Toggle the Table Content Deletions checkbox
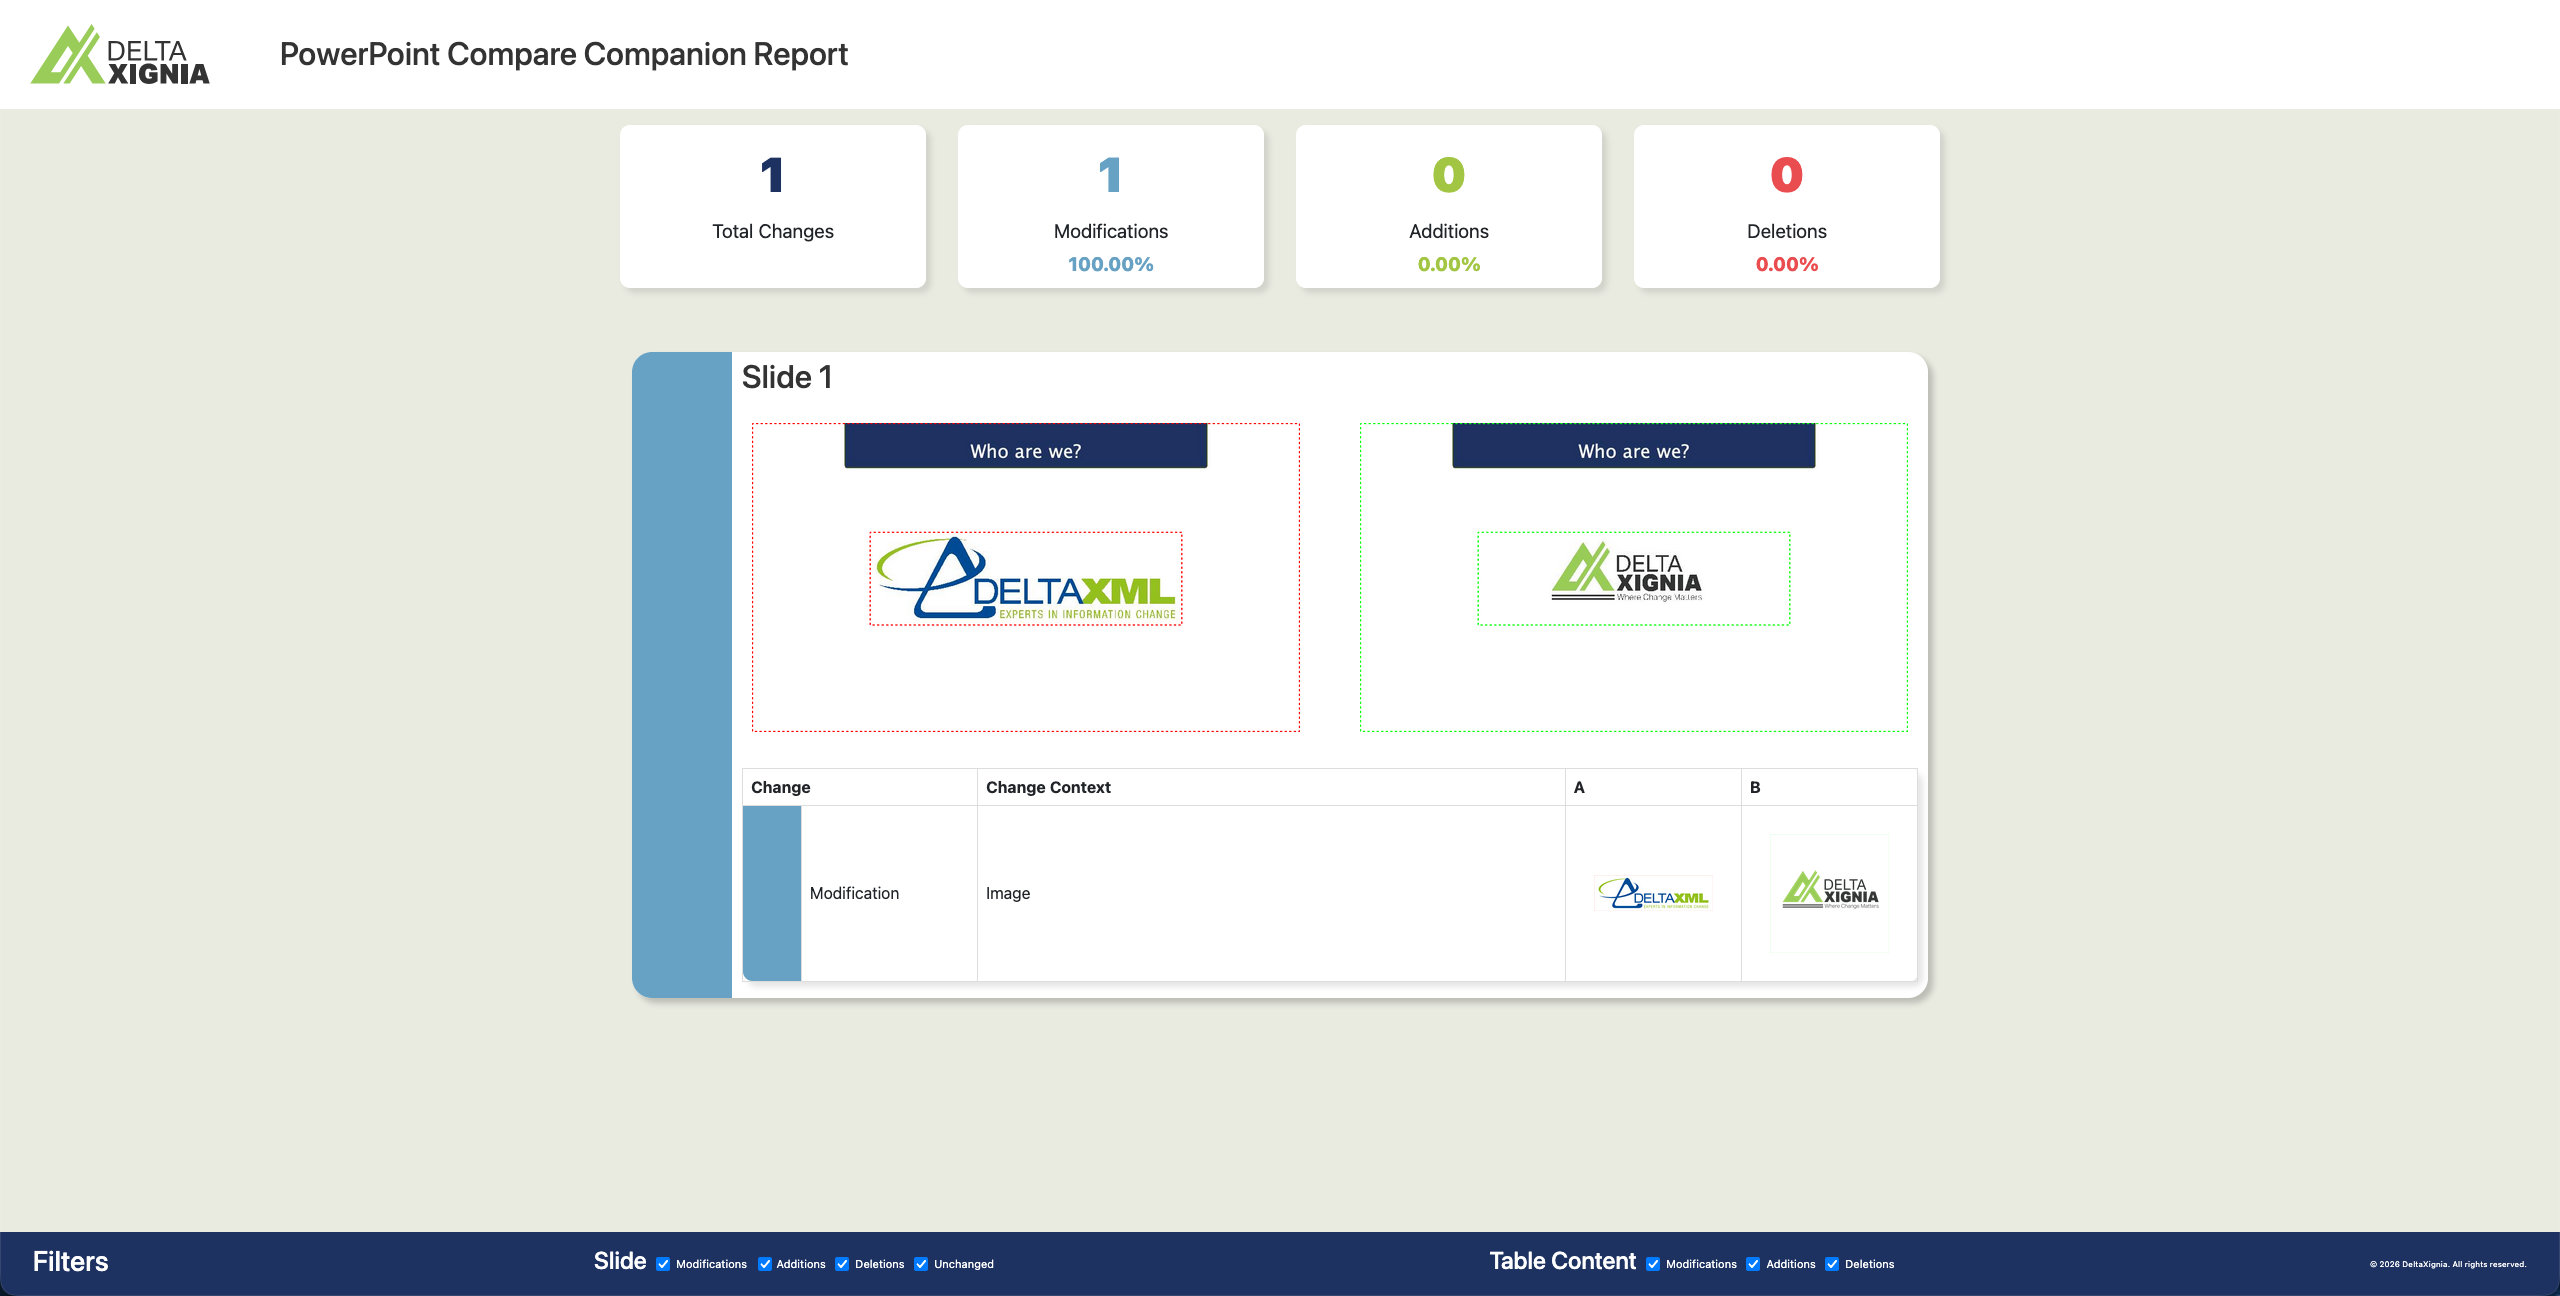 point(1832,1264)
